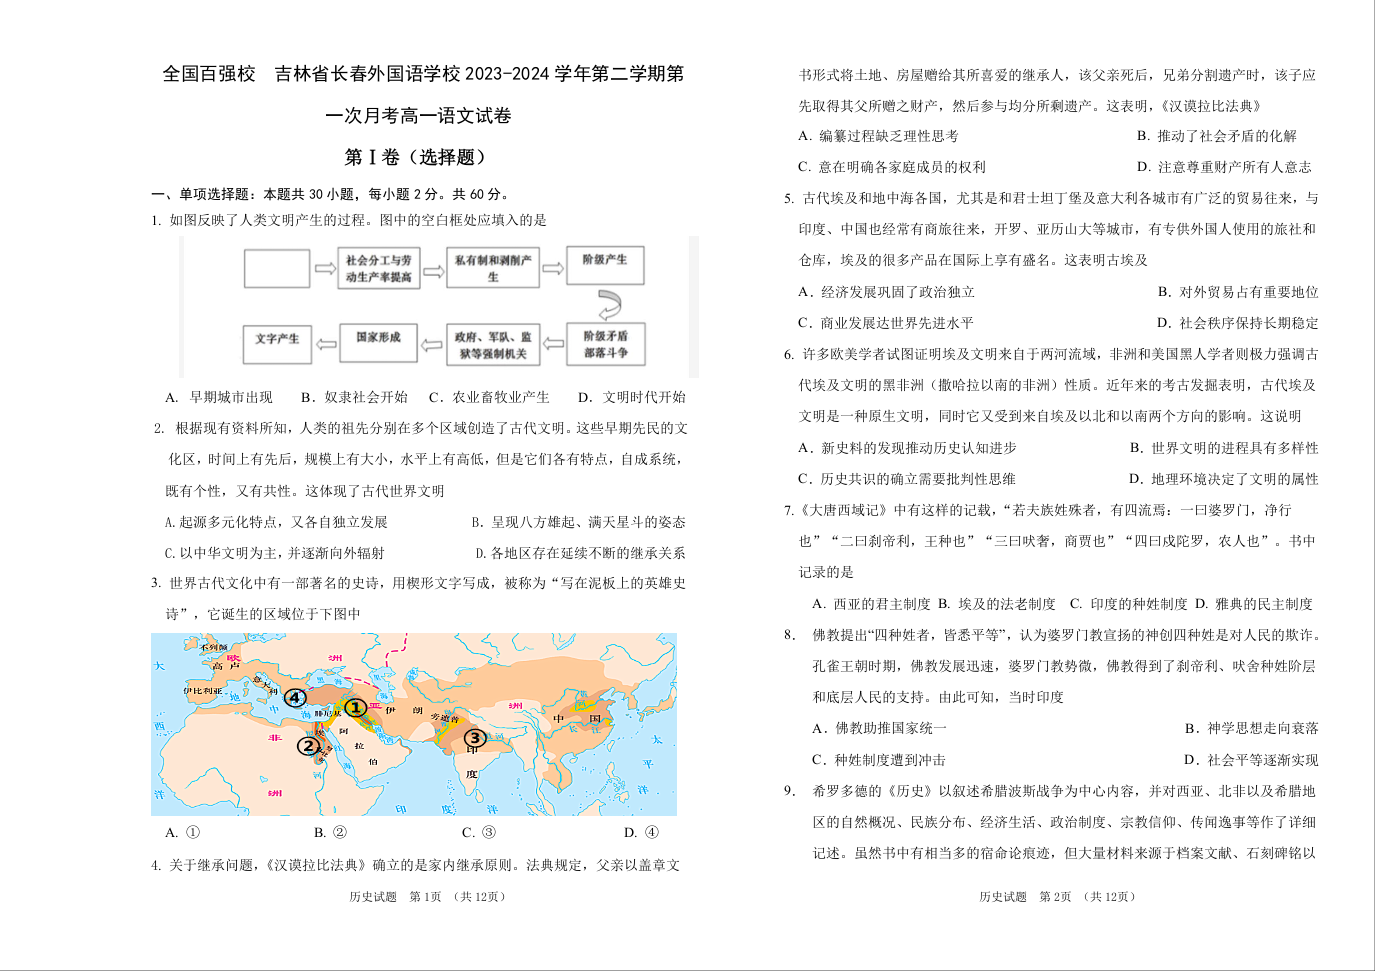Select option D 社会秩序保持长期稳定
The width and height of the screenshot is (1375, 971).
1238,323
